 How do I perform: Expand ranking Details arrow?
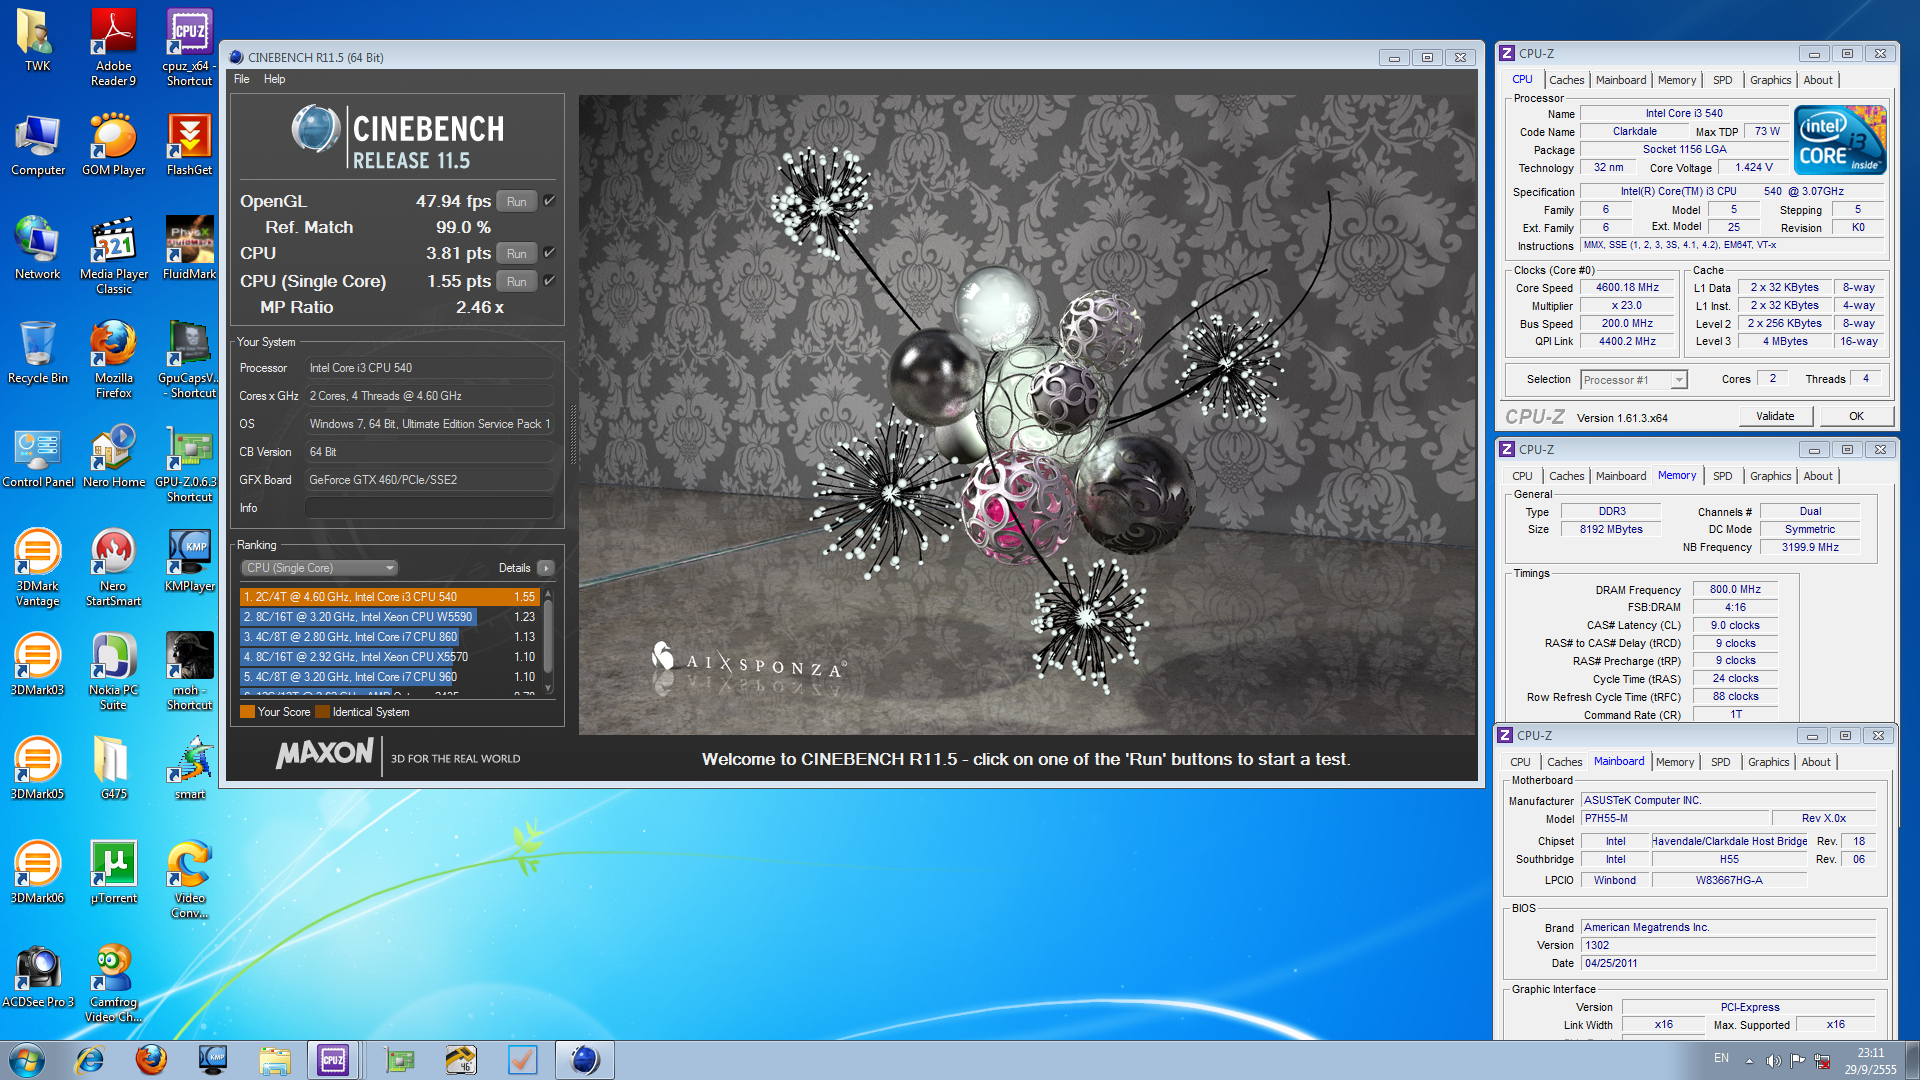545,568
